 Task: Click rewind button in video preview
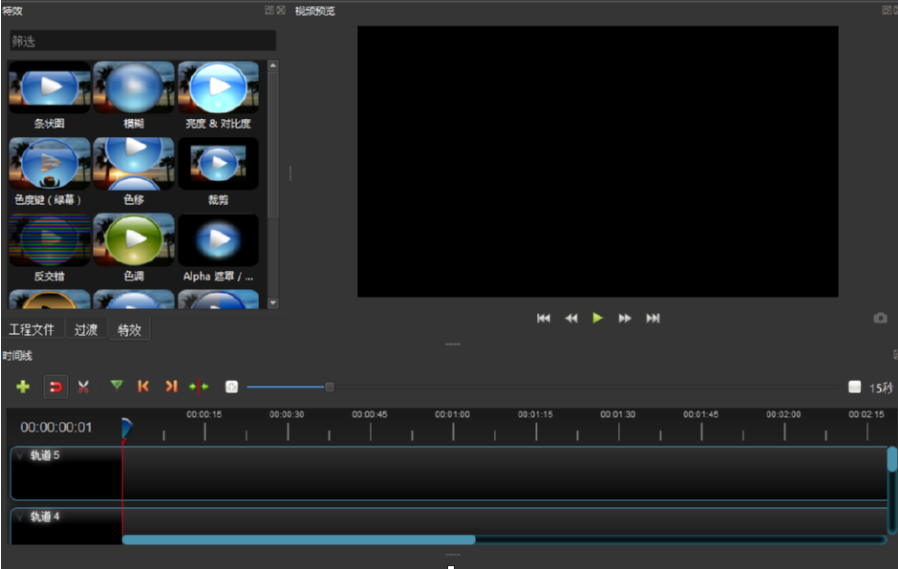(x=571, y=318)
